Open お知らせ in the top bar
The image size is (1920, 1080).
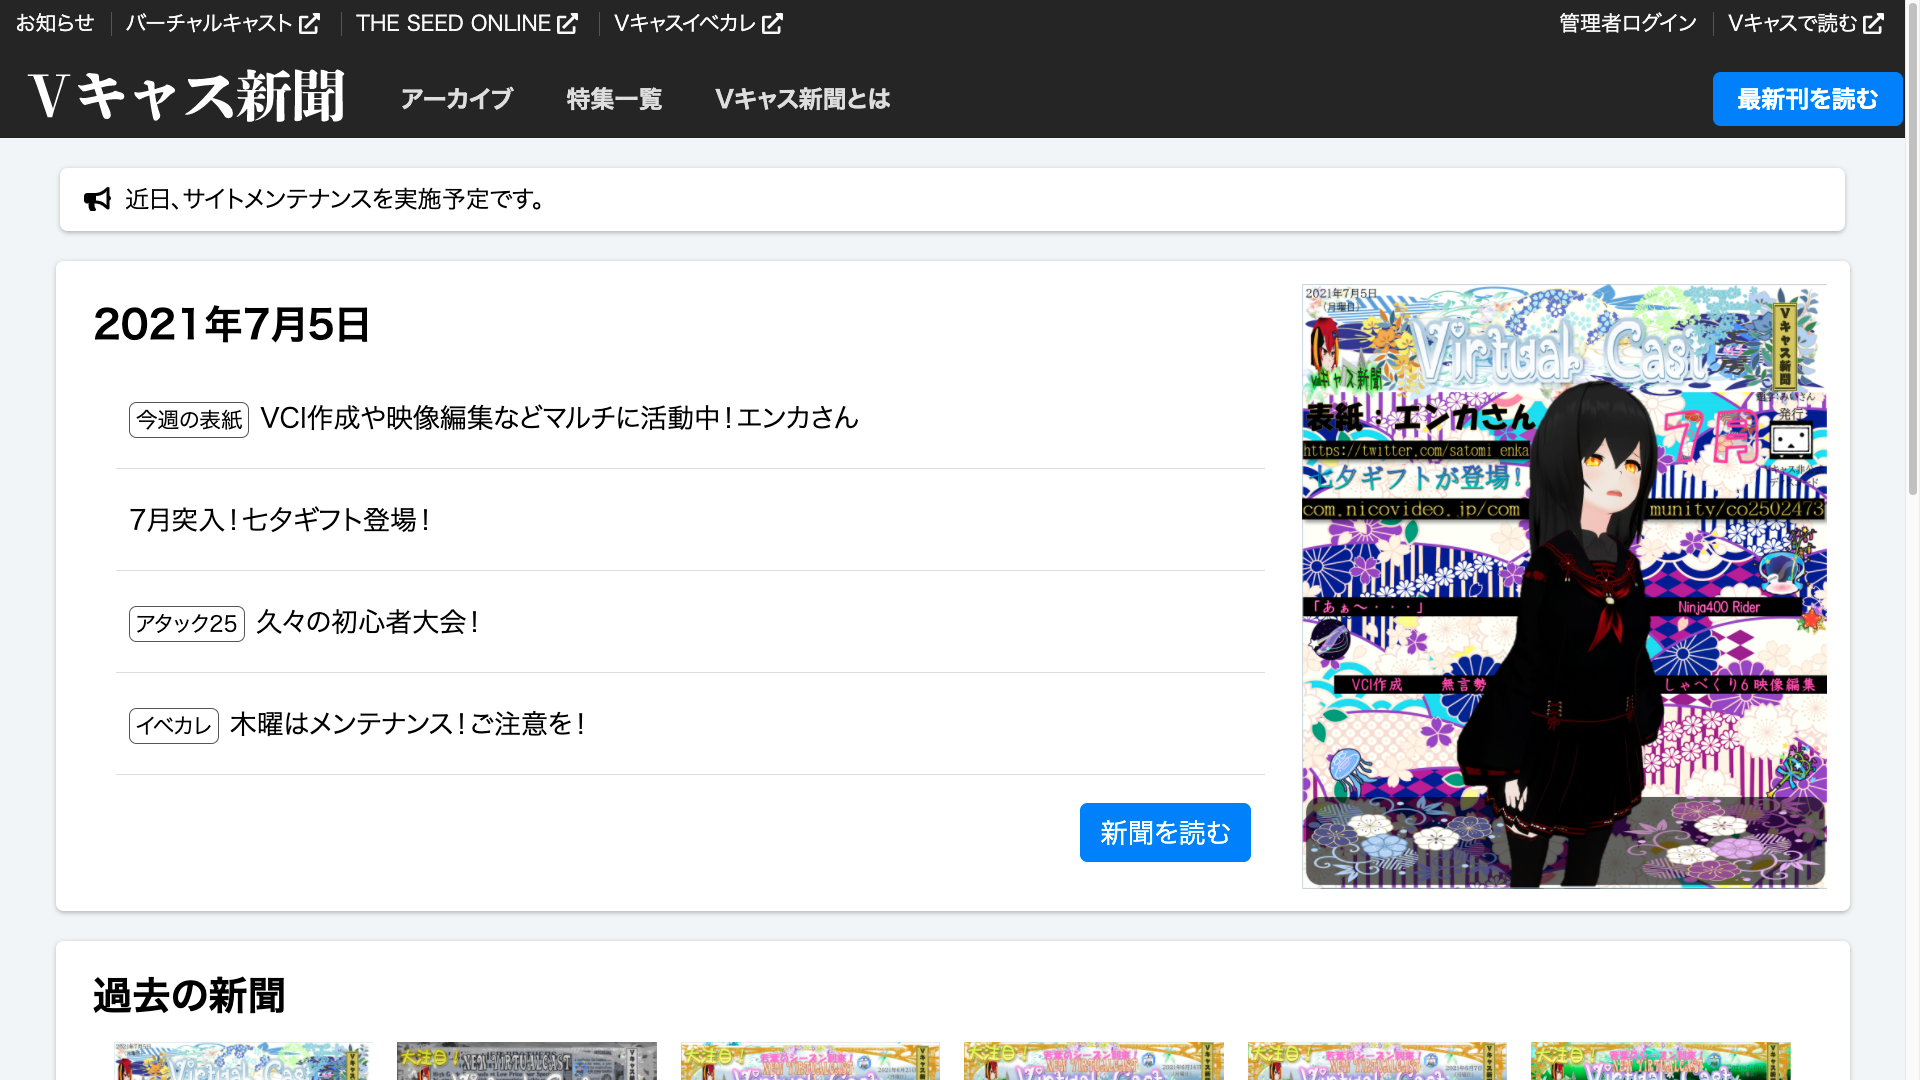pyautogui.click(x=55, y=24)
